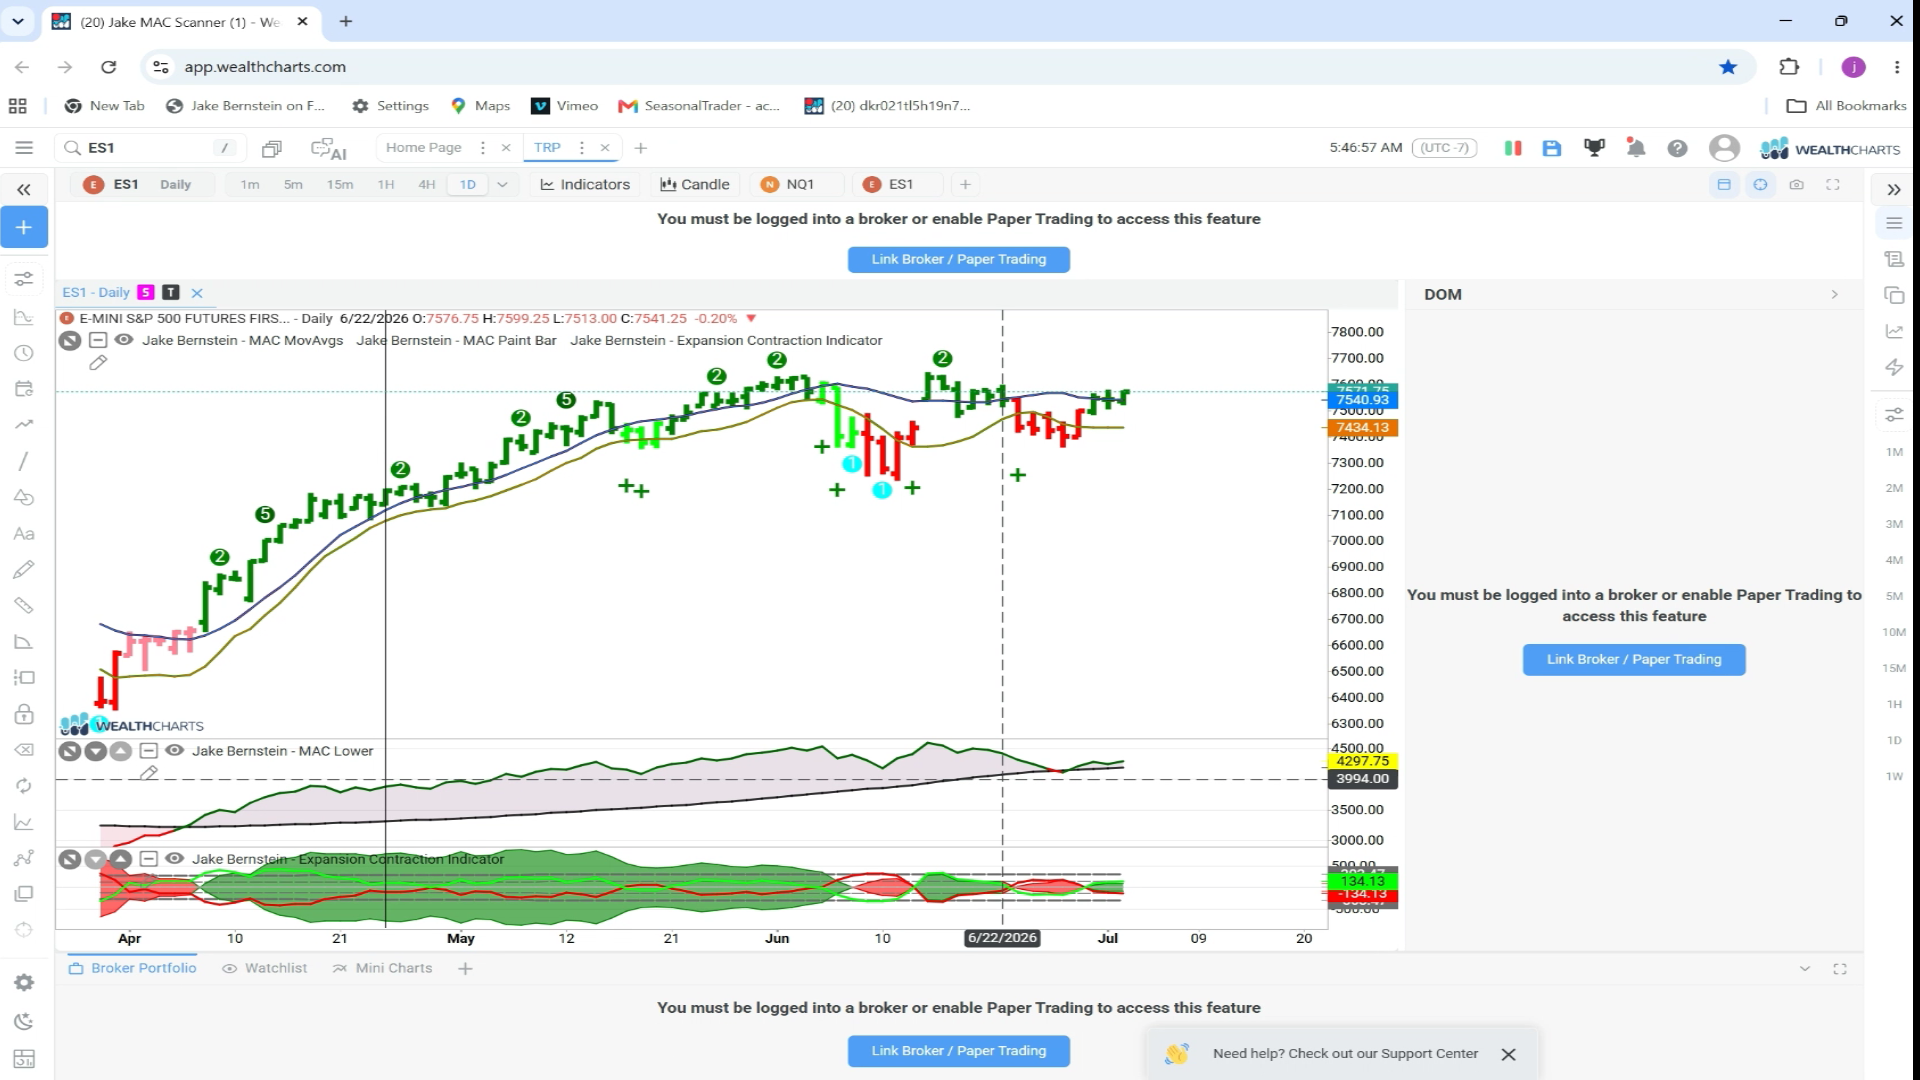Screen dimensions: 1920x1080
Task: Toggle visibility of MAC Lower indicator
Action: (x=174, y=751)
